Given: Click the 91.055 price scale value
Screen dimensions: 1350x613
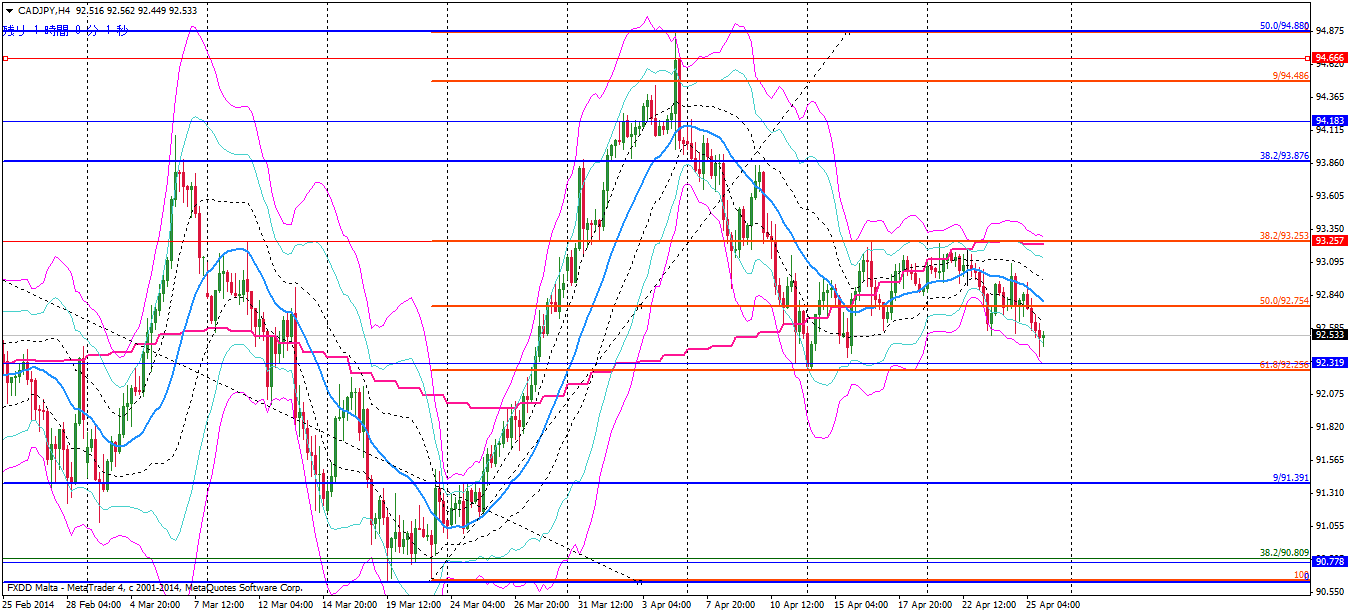Looking at the screenshot, I should [1330, 525].
